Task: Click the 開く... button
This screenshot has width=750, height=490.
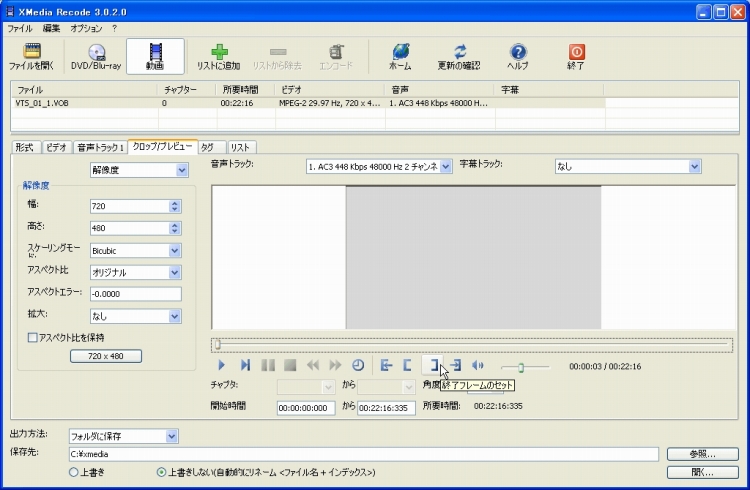Action: click(x=703, y=472)
